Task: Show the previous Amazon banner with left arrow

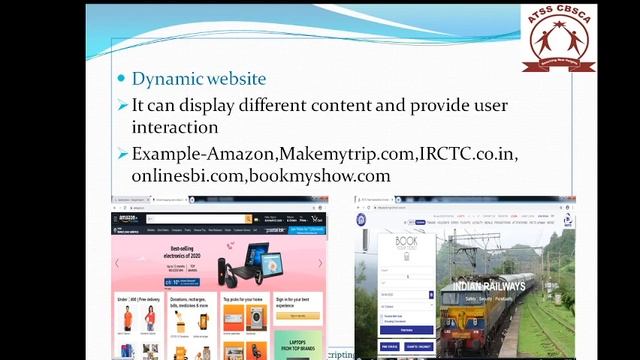Action: (x=117, y=264)
